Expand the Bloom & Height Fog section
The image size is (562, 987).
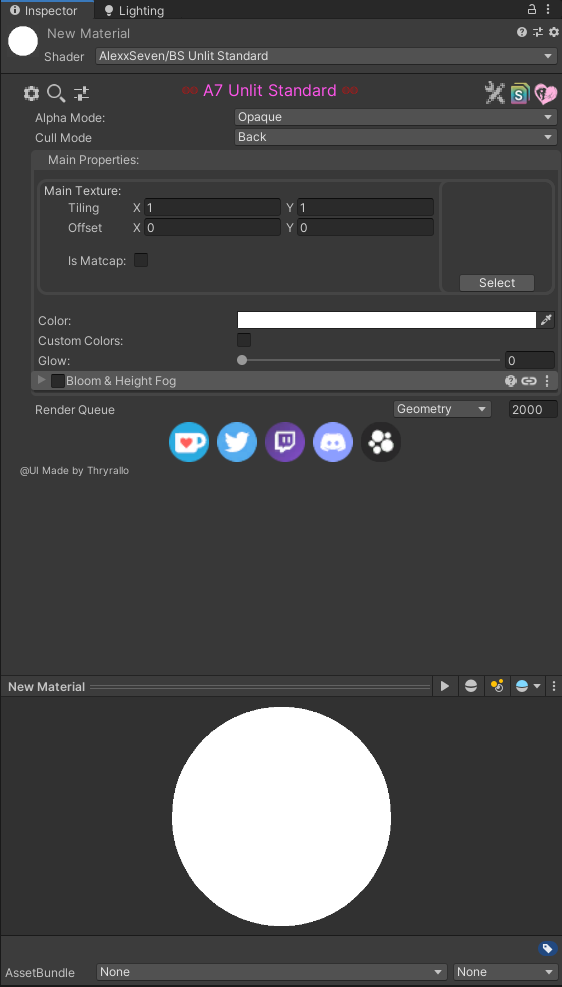pos(42,380)
